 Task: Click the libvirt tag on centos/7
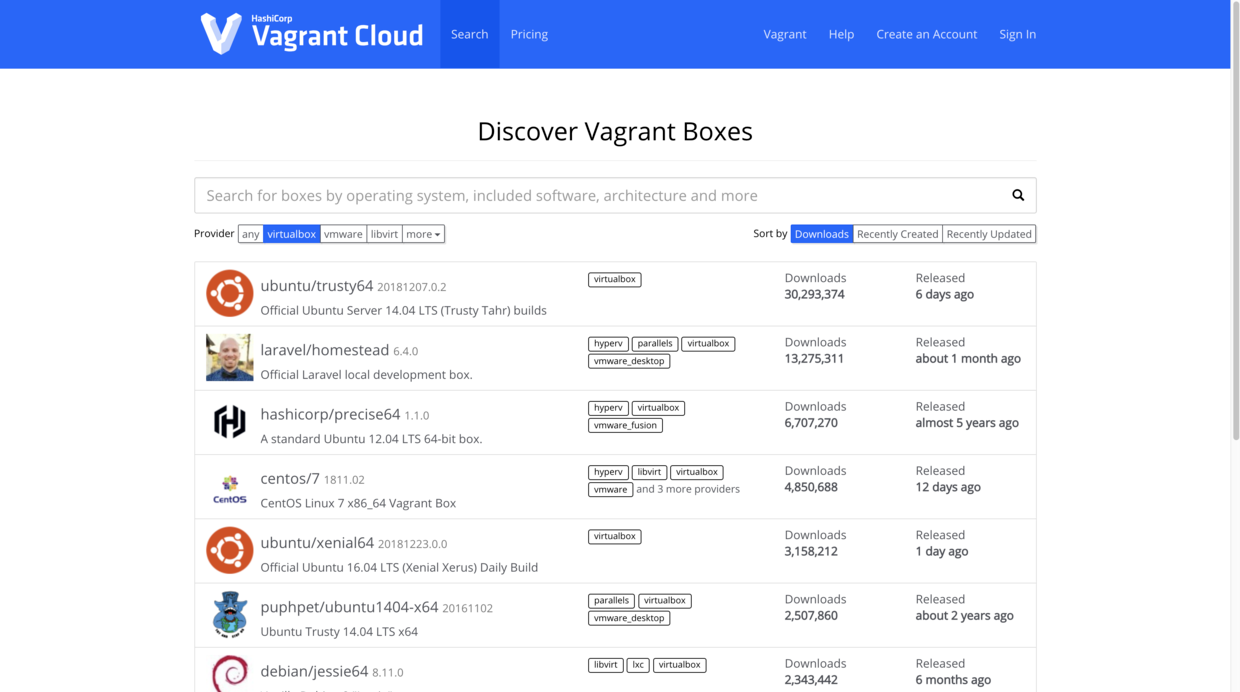pyautogui.click(x=650, y=472)
